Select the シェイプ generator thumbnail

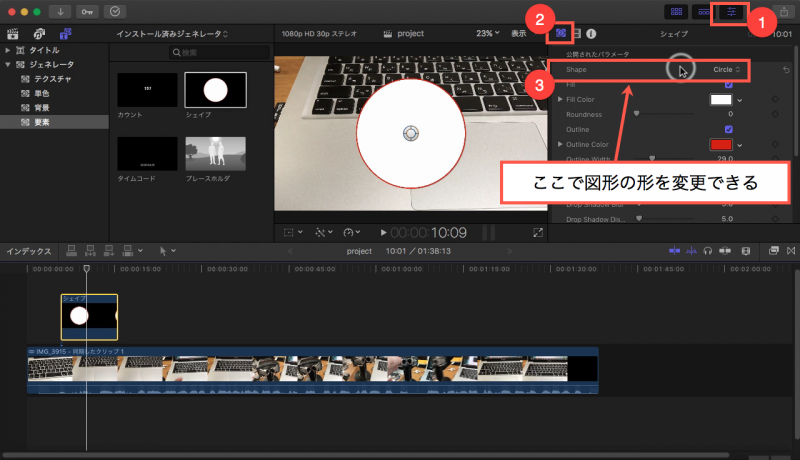click(x=215, y=90)
